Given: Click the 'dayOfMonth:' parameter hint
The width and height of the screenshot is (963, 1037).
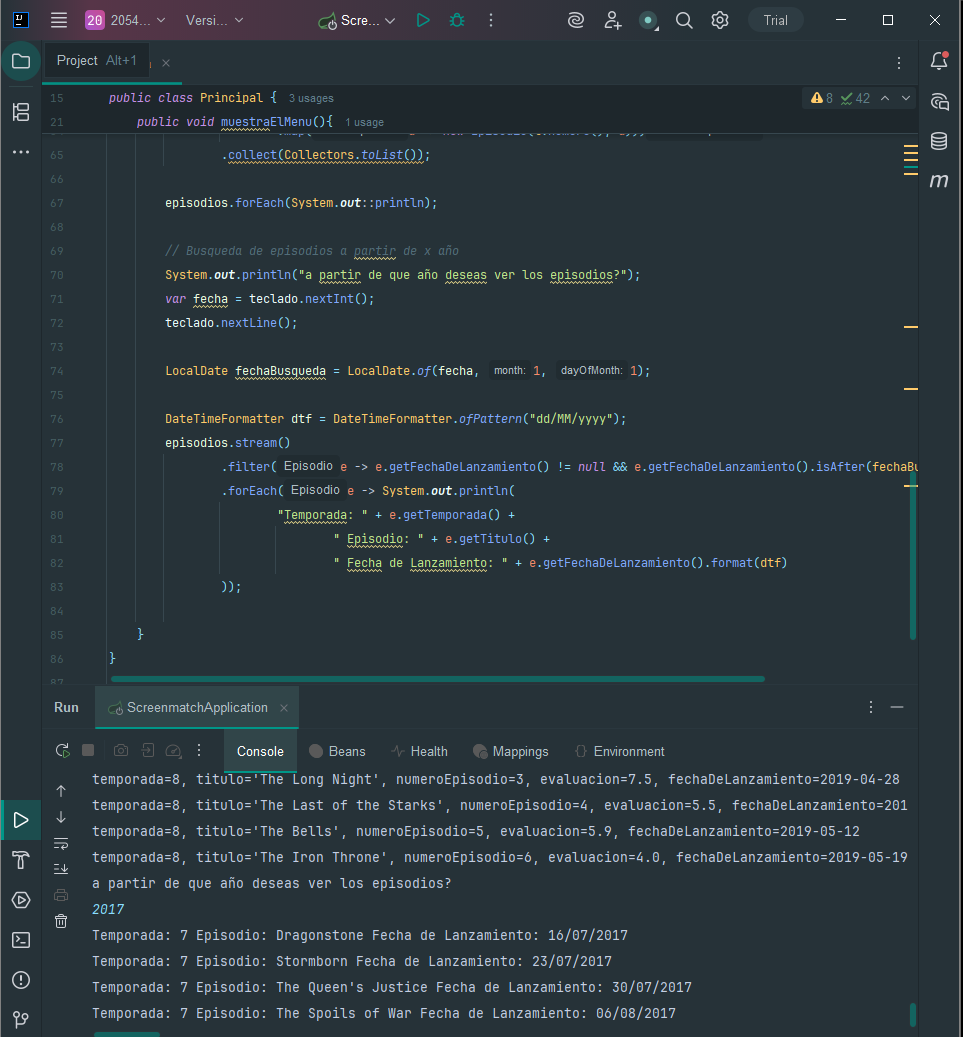Looking at the screenshot, I should [591, 371].
